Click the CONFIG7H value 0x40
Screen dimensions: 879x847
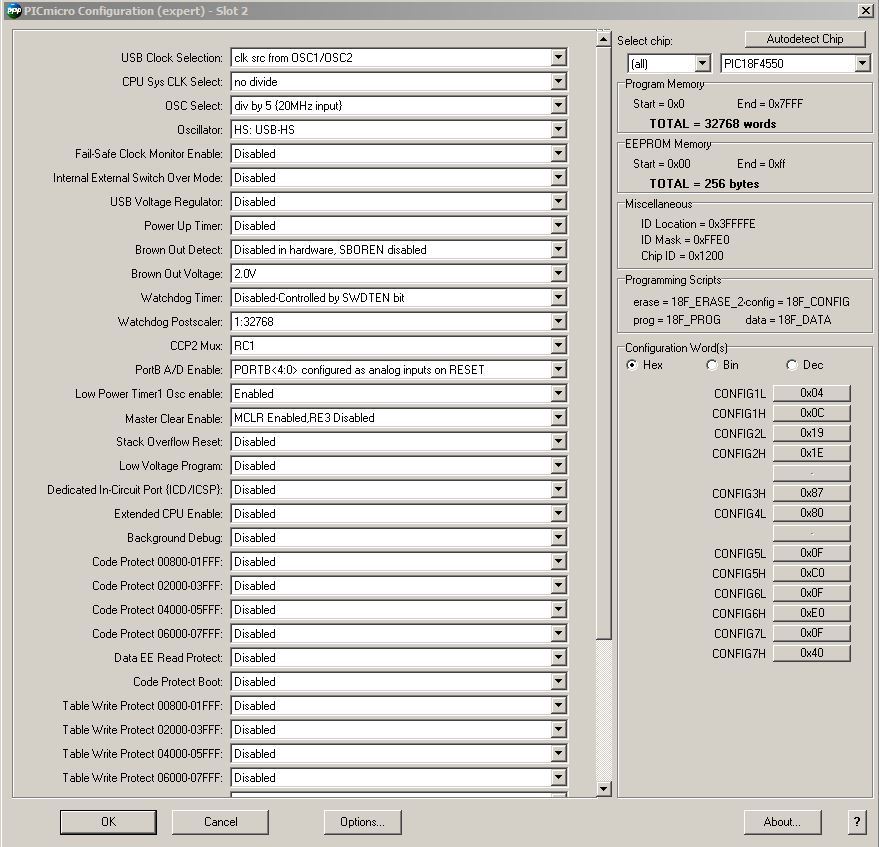click(811, 653)
